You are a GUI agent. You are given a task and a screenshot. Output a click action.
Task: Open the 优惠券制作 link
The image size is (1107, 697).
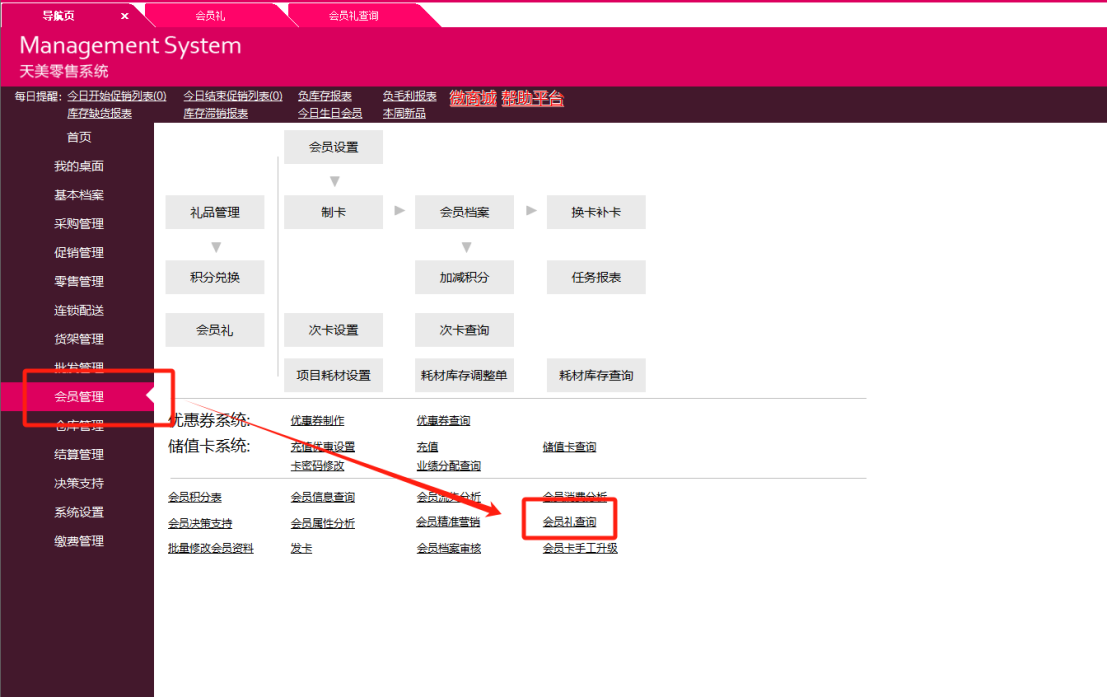pos(317,421)
